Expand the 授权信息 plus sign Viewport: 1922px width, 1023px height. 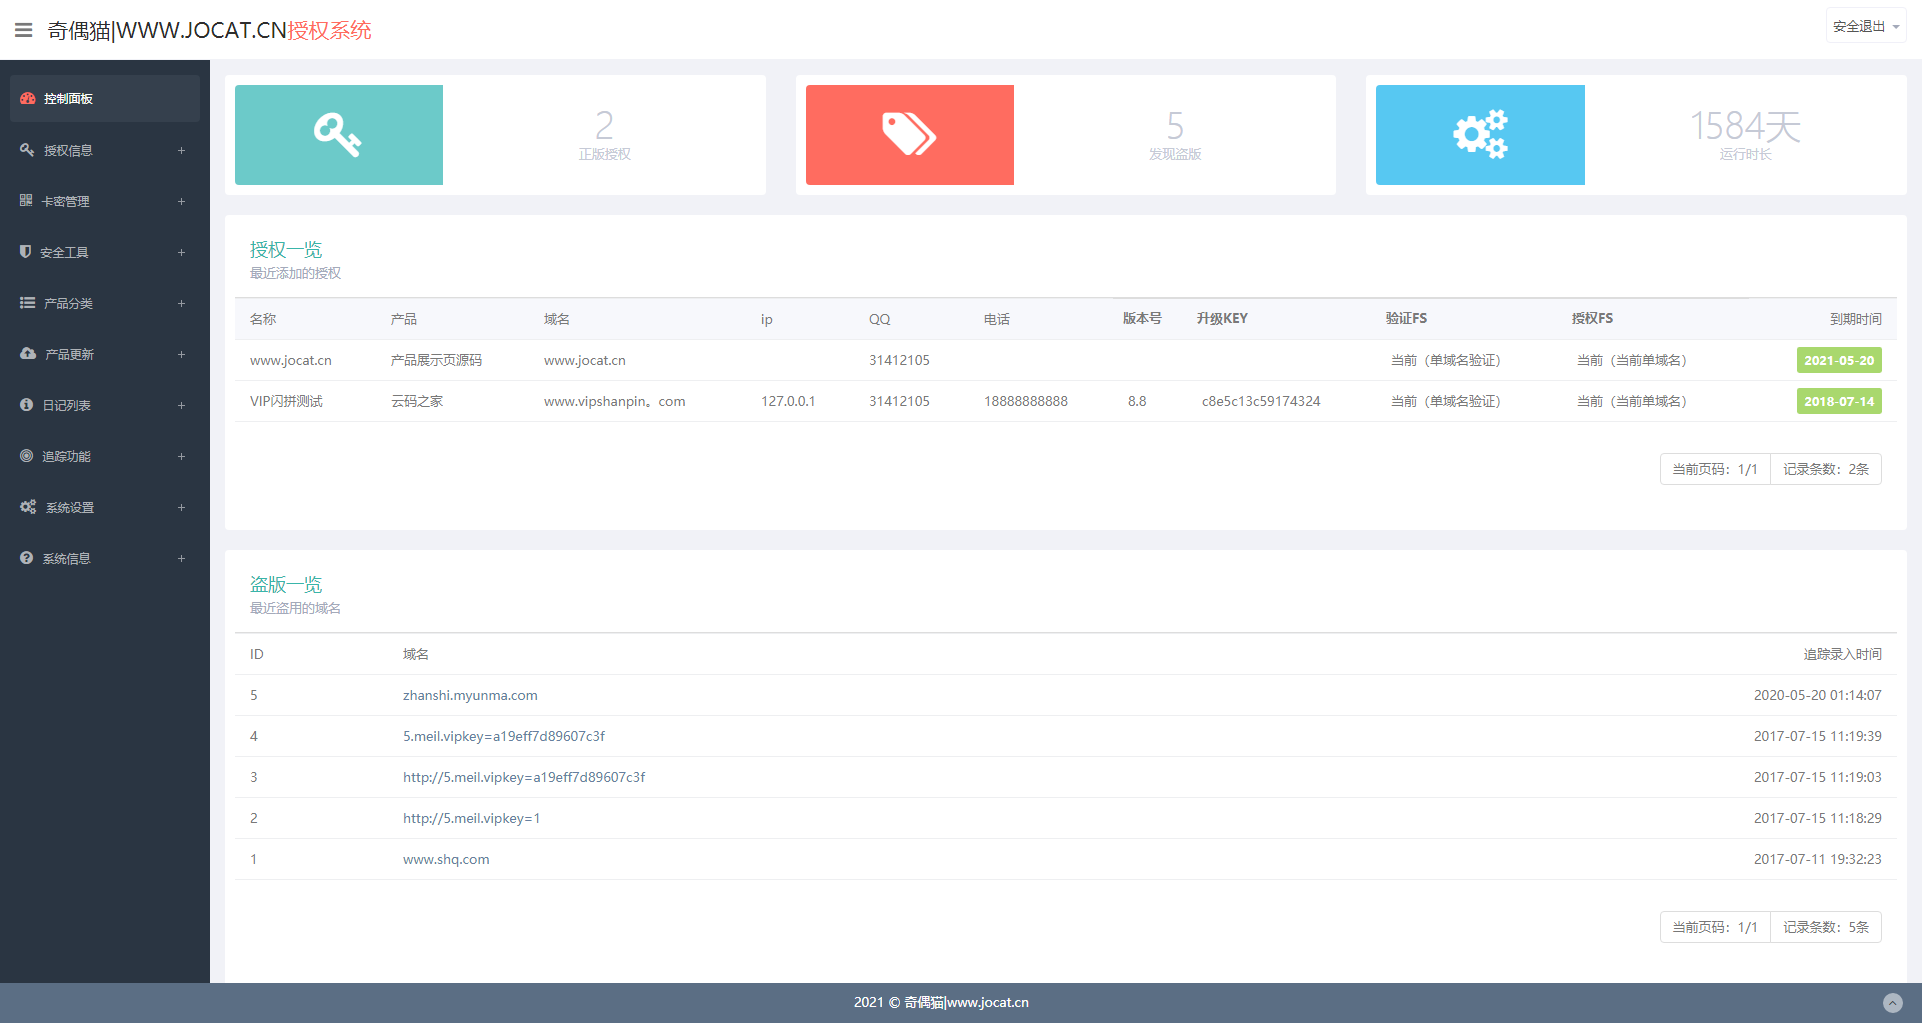click(181, 150)
